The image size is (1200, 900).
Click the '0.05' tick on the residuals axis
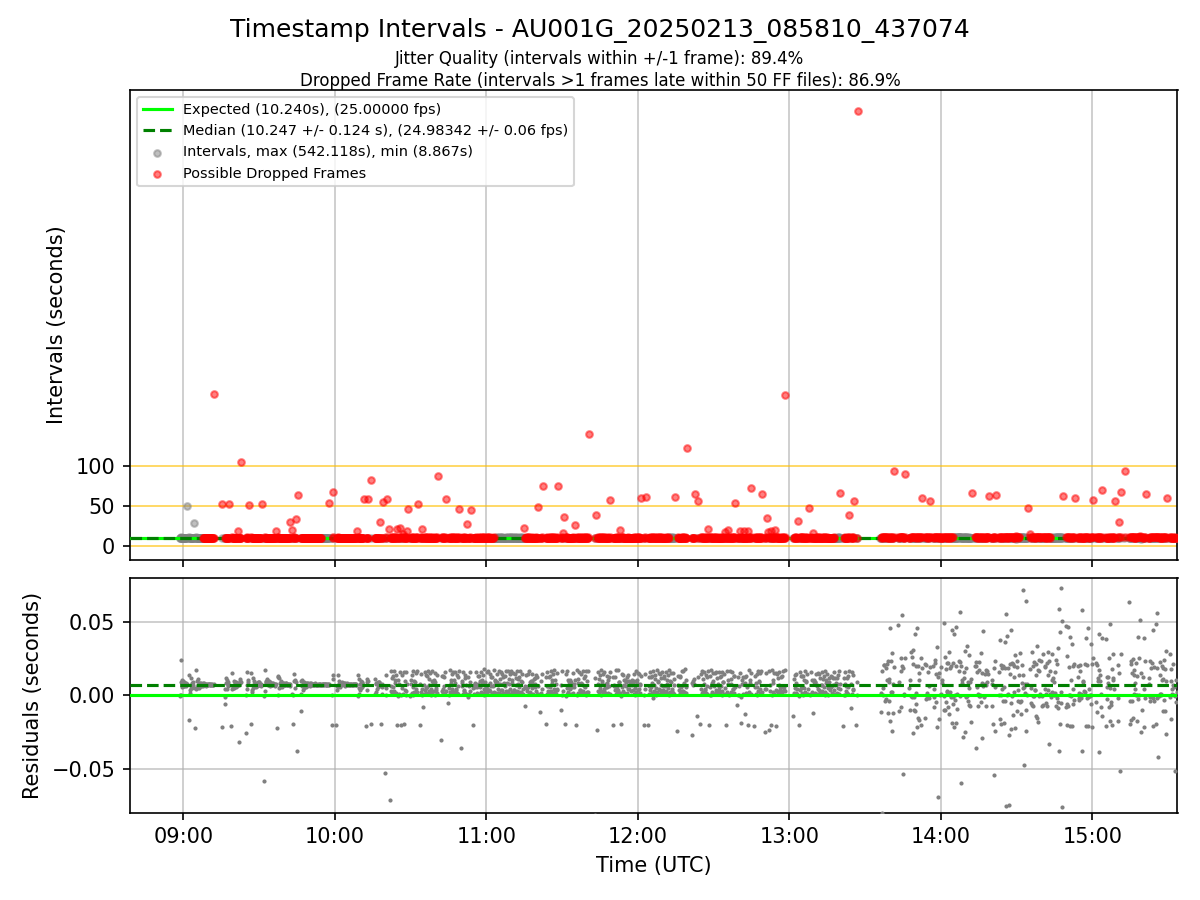pos(91,622)
